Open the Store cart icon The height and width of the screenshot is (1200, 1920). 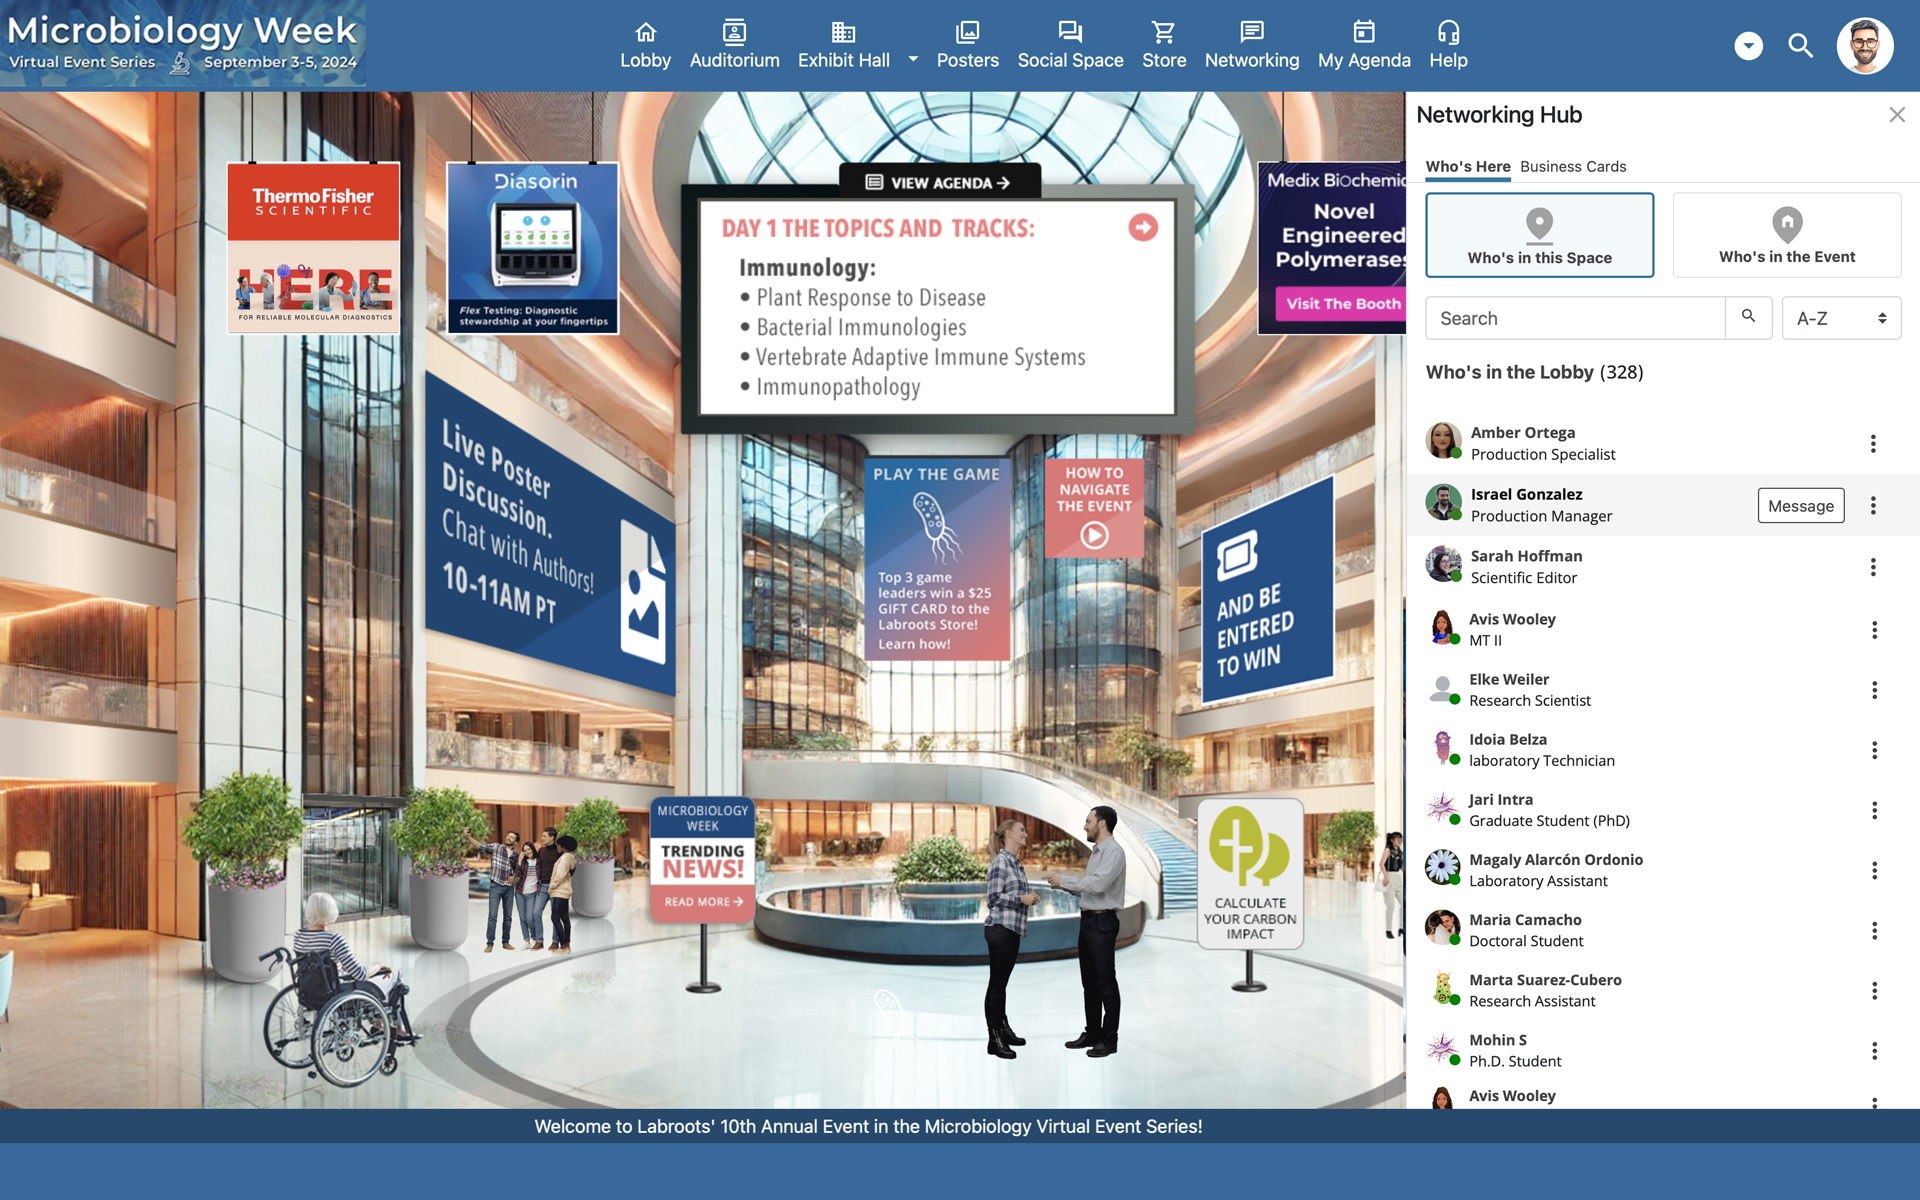pos(1163,33)
